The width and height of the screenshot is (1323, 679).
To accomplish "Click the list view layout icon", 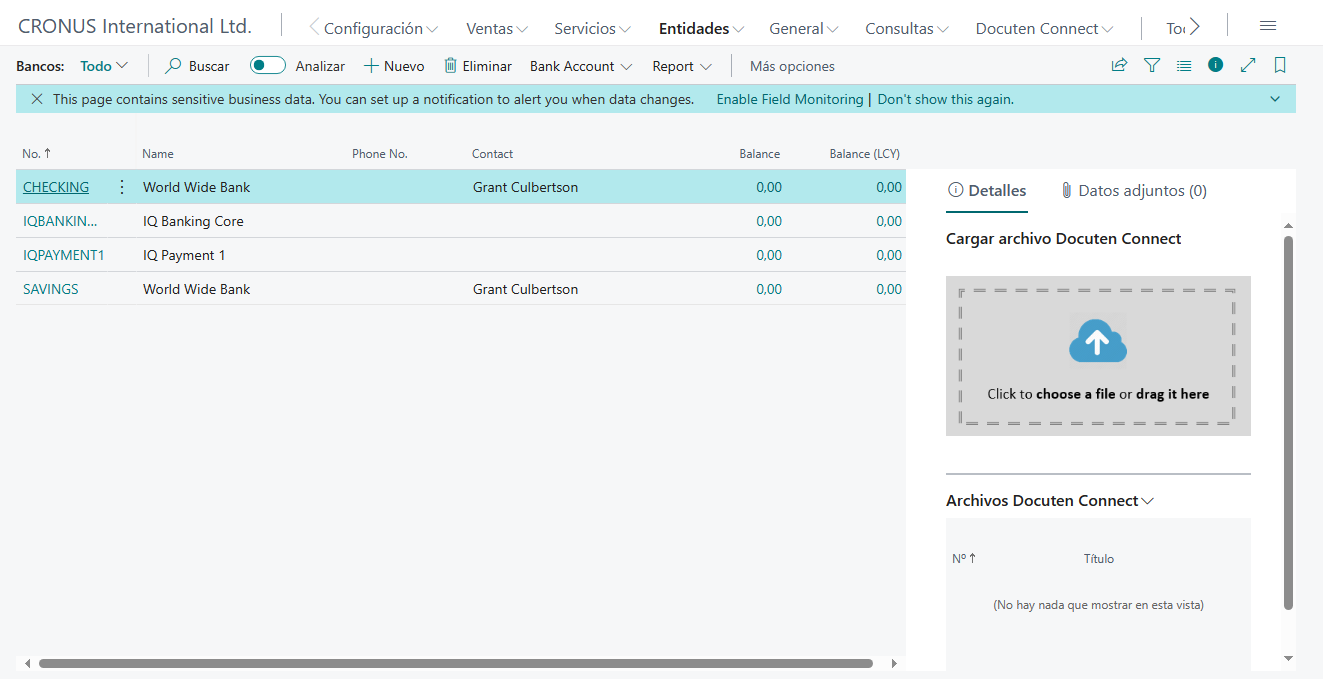I will (x=1184, y=66).
